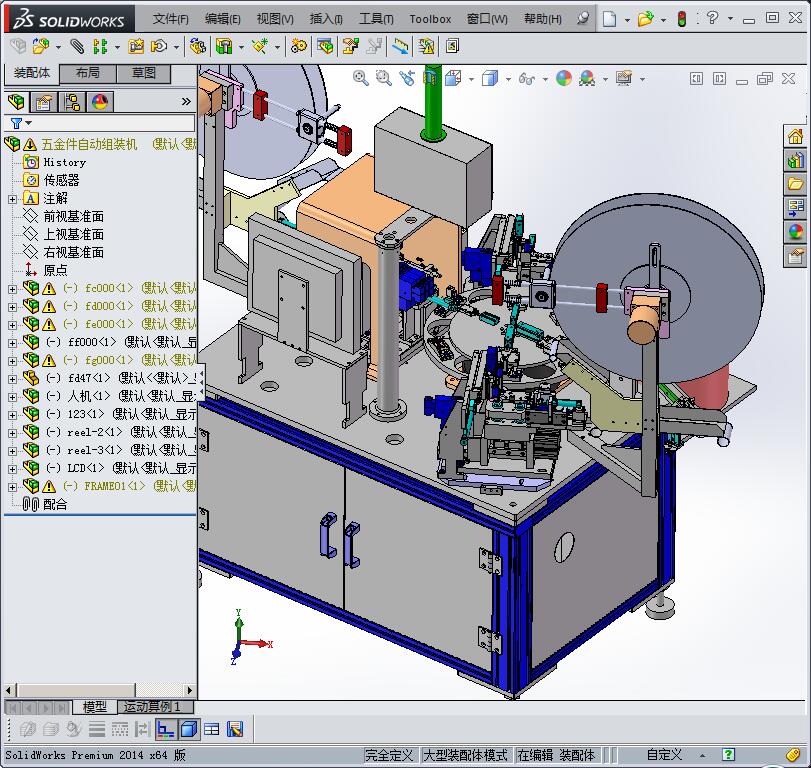The width and height of the screenshot is (811, 768).
Task: Click the Edit Appearance color ball icon
Action: 564,79
